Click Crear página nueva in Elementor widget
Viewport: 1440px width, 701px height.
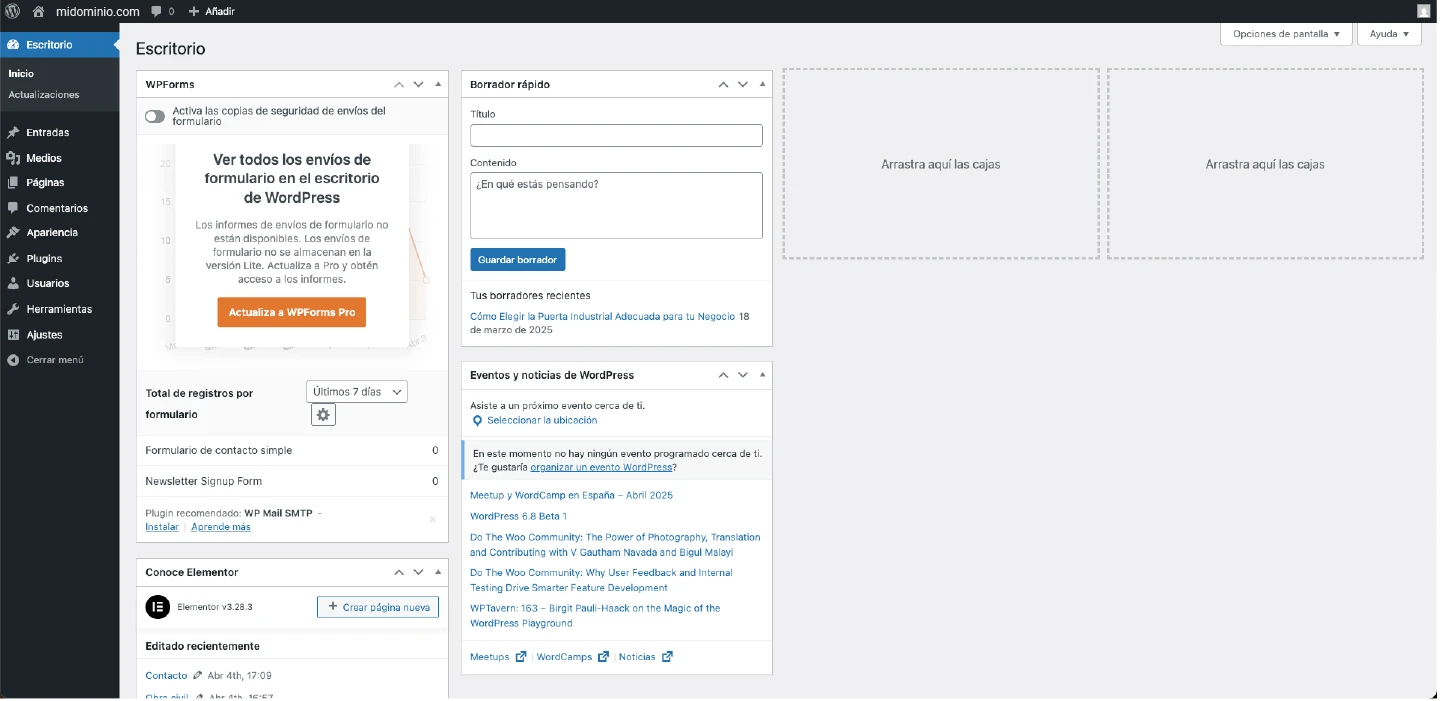378,607
